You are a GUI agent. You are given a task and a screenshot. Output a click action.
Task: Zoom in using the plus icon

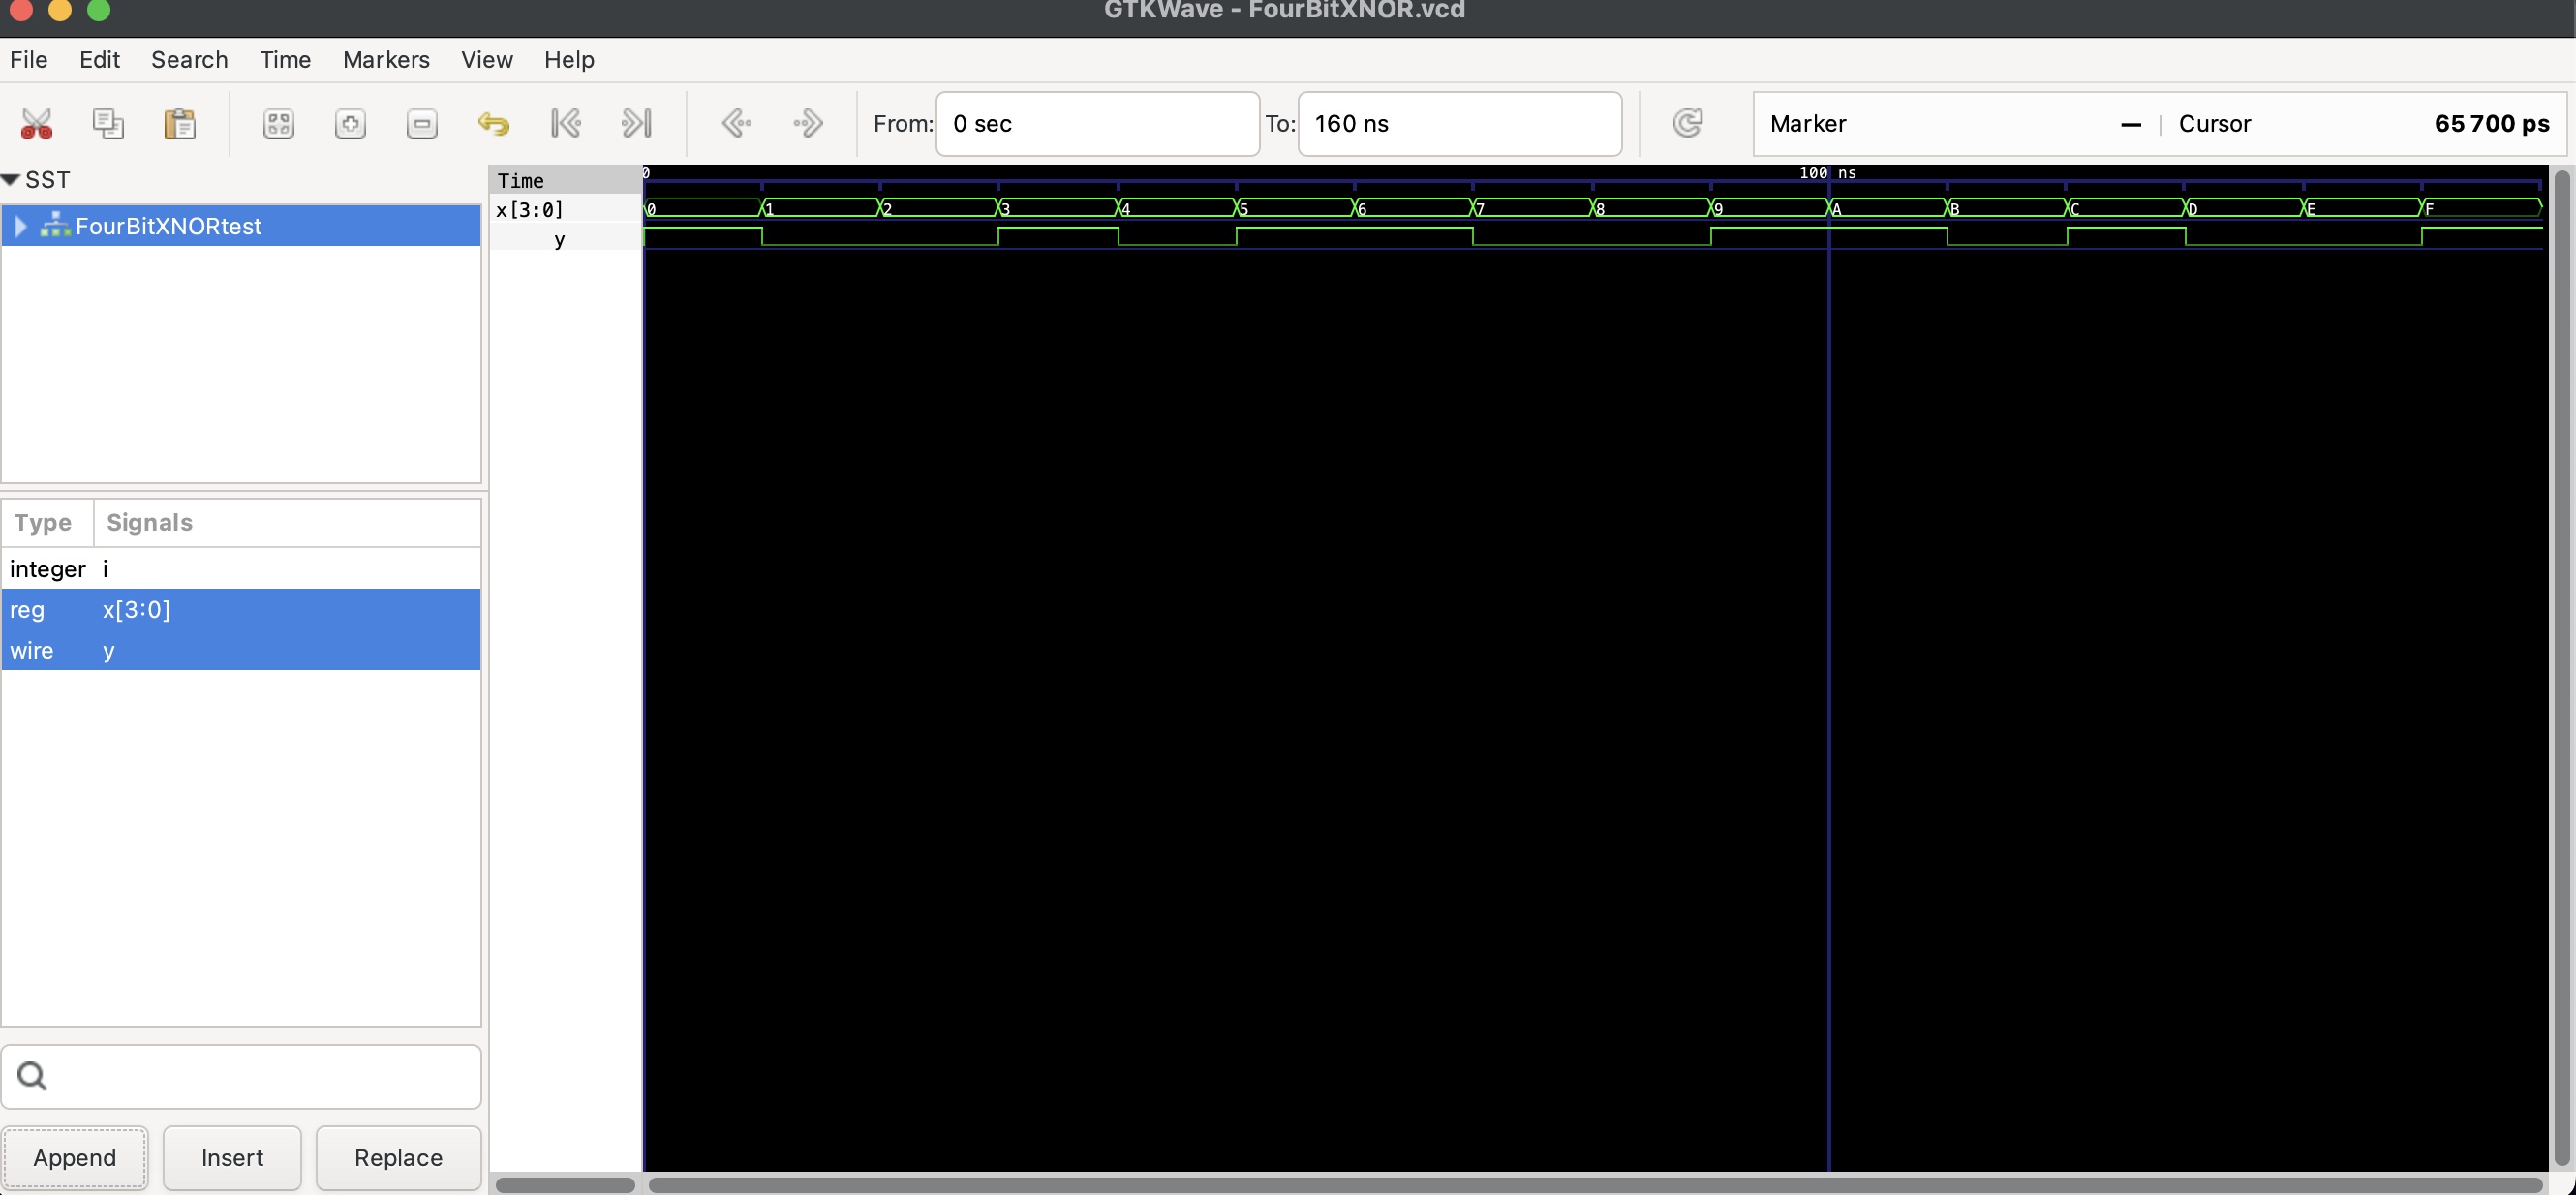click(350, 123)
